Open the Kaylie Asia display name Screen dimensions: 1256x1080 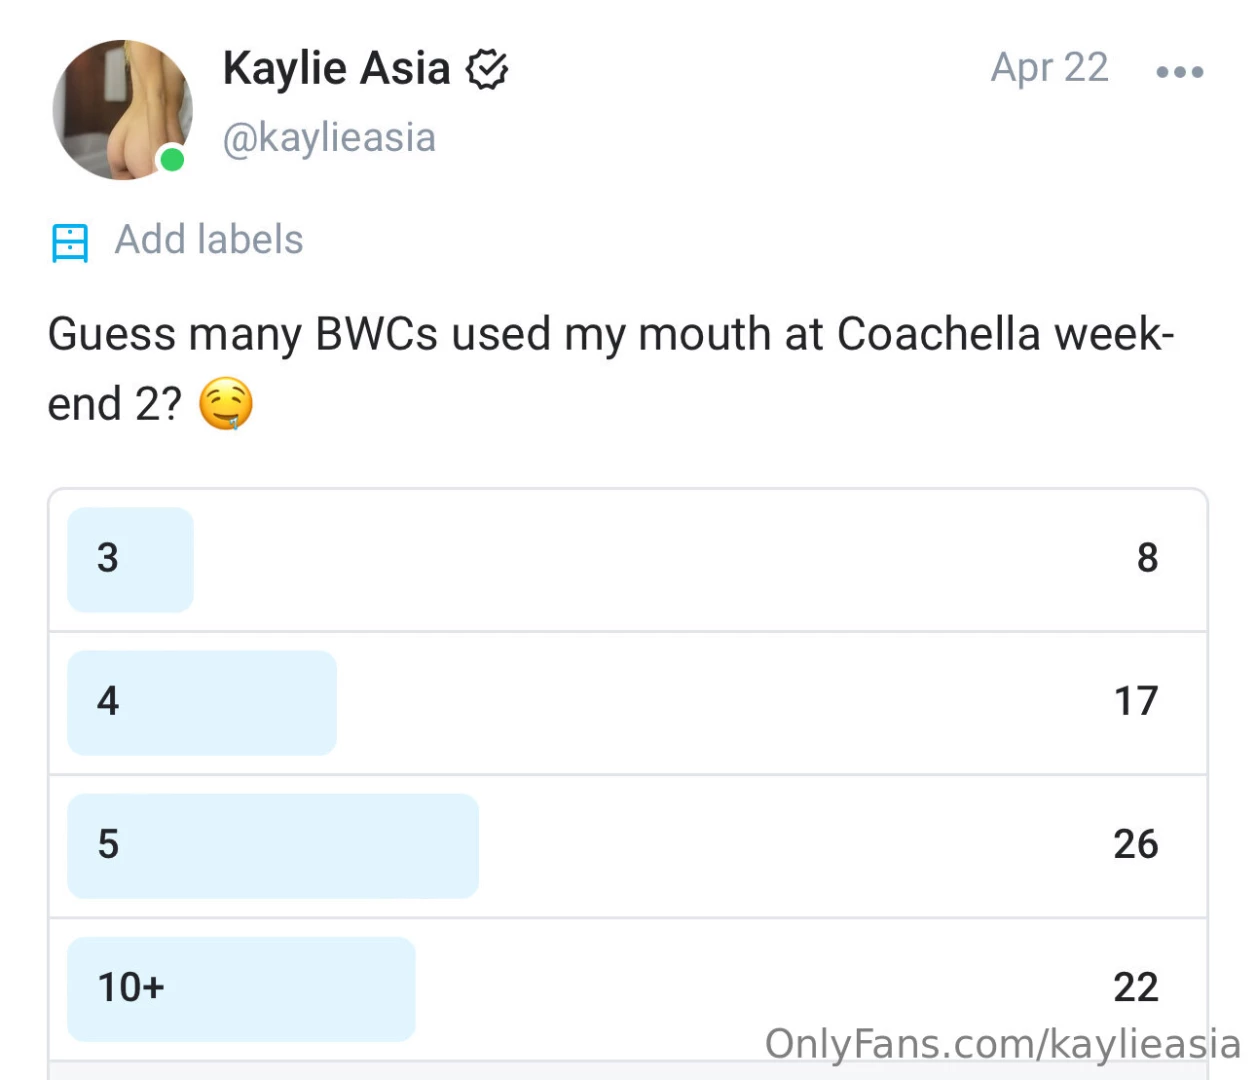tap(336, 69)
